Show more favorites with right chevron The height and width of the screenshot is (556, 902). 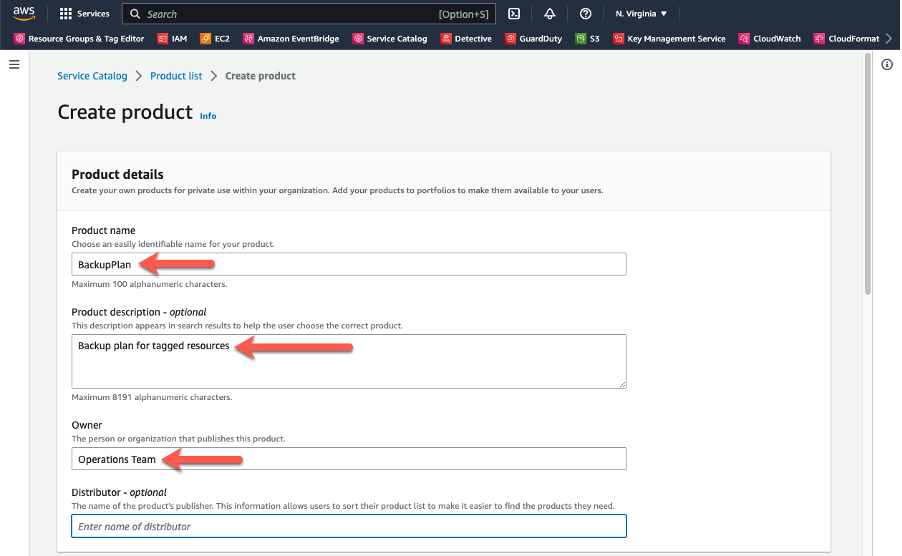[x=889, y=39]
